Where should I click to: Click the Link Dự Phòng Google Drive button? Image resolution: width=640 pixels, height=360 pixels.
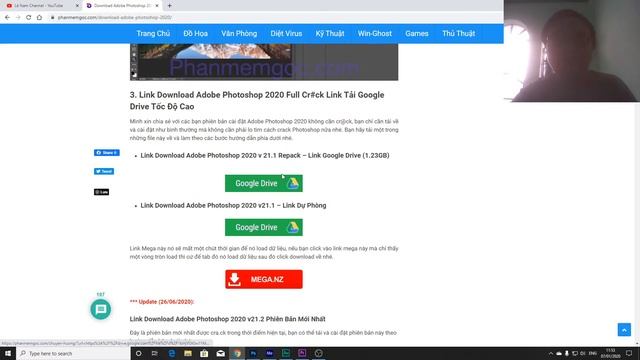[x=264, y=227]
